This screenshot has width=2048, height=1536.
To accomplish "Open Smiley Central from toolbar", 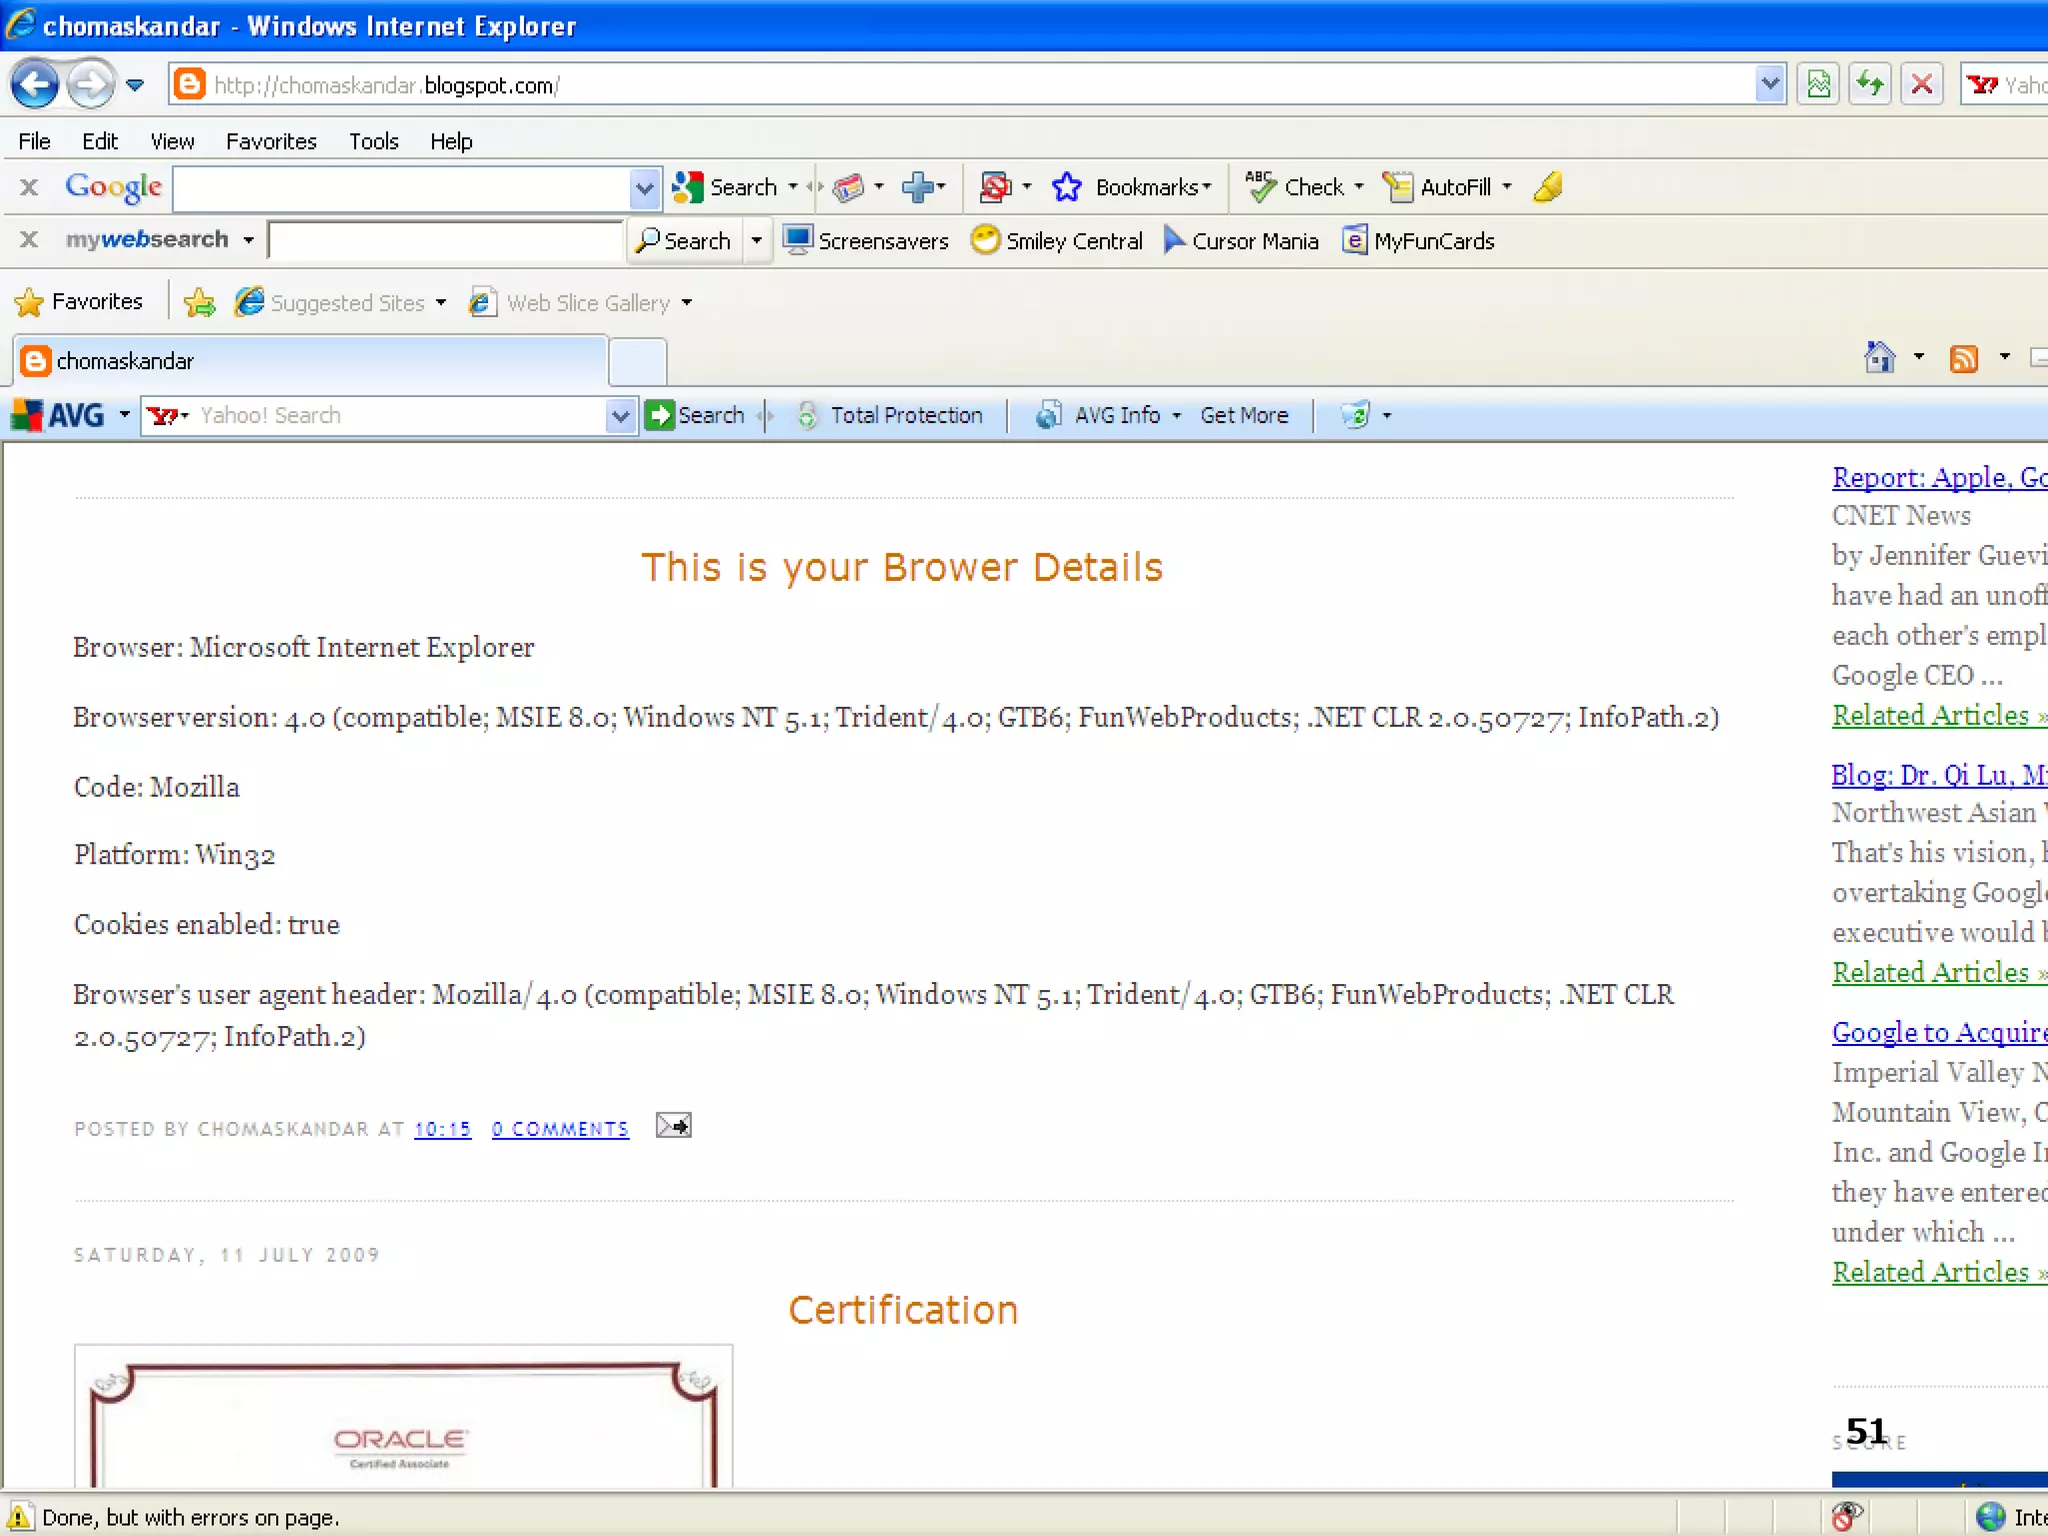I will 1057,241.
